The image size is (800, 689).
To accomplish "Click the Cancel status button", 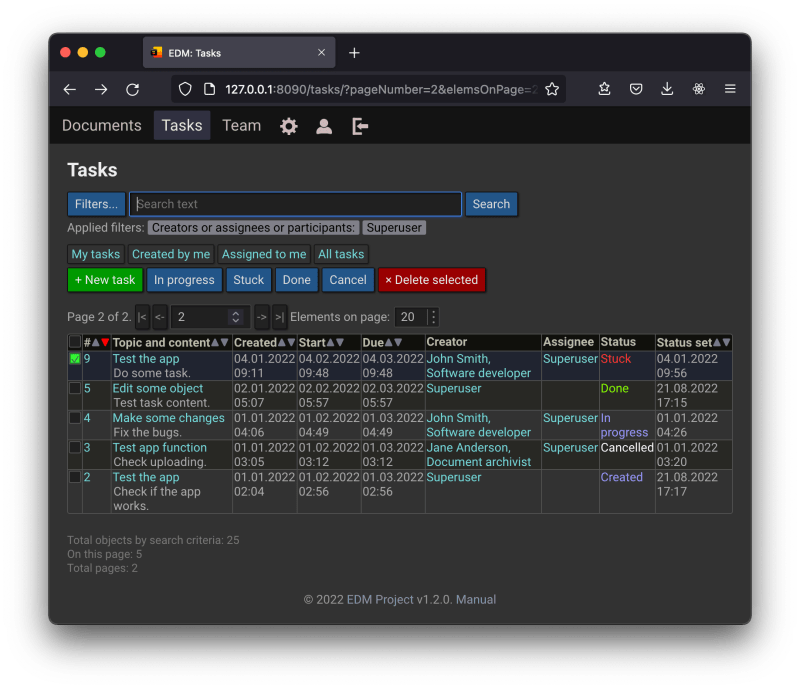I will [347, 280].
